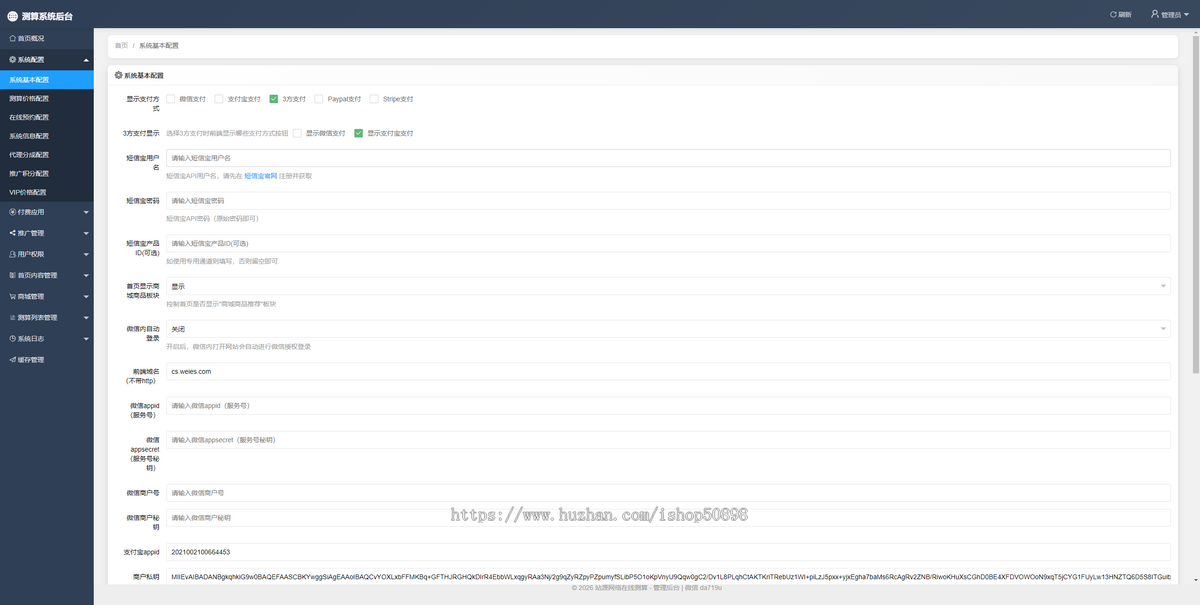Click the list icon next to 测算列表管理
The height and width of the screenshot is (605, 1200).
(x=12, y=317)
